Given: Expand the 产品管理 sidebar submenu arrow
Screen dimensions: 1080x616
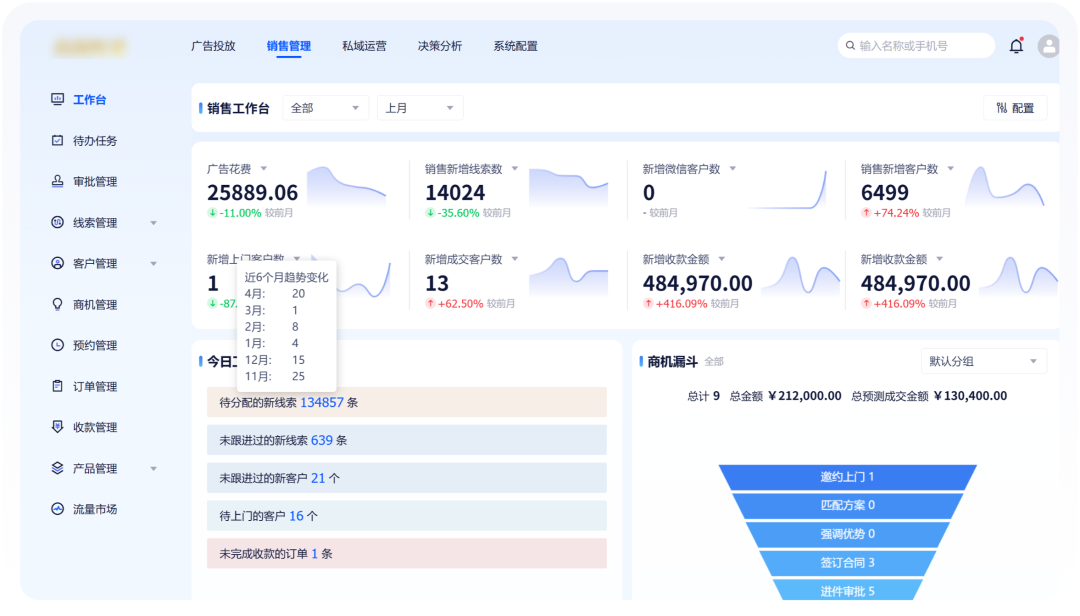Looking at the screenshot, I should point(153,468).
